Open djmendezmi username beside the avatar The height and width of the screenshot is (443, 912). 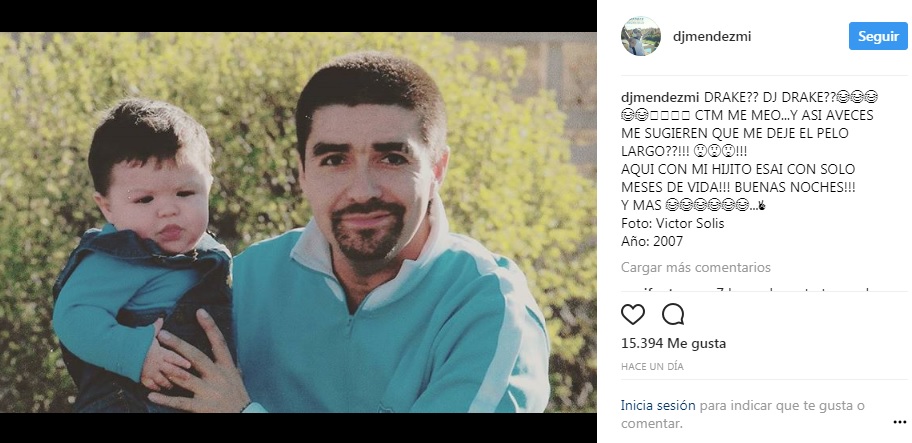[712, 37]
